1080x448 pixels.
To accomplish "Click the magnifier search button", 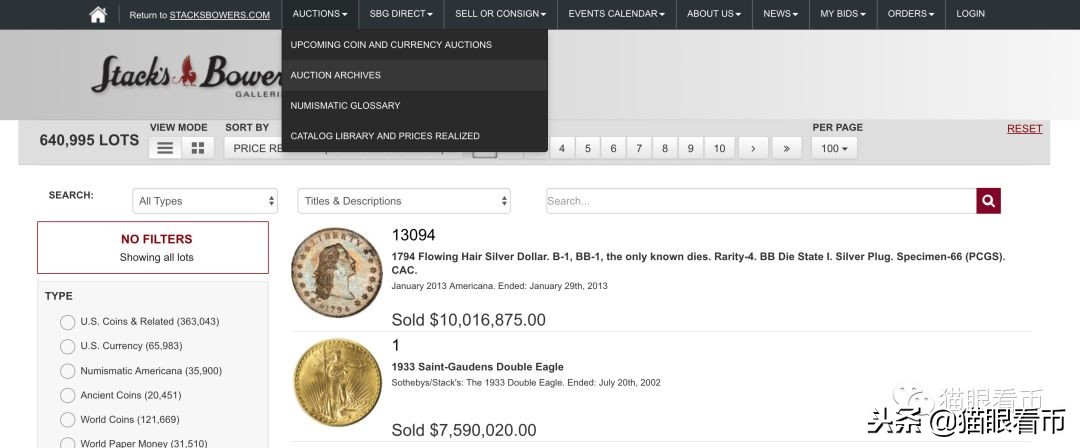I will click(988, 201).
